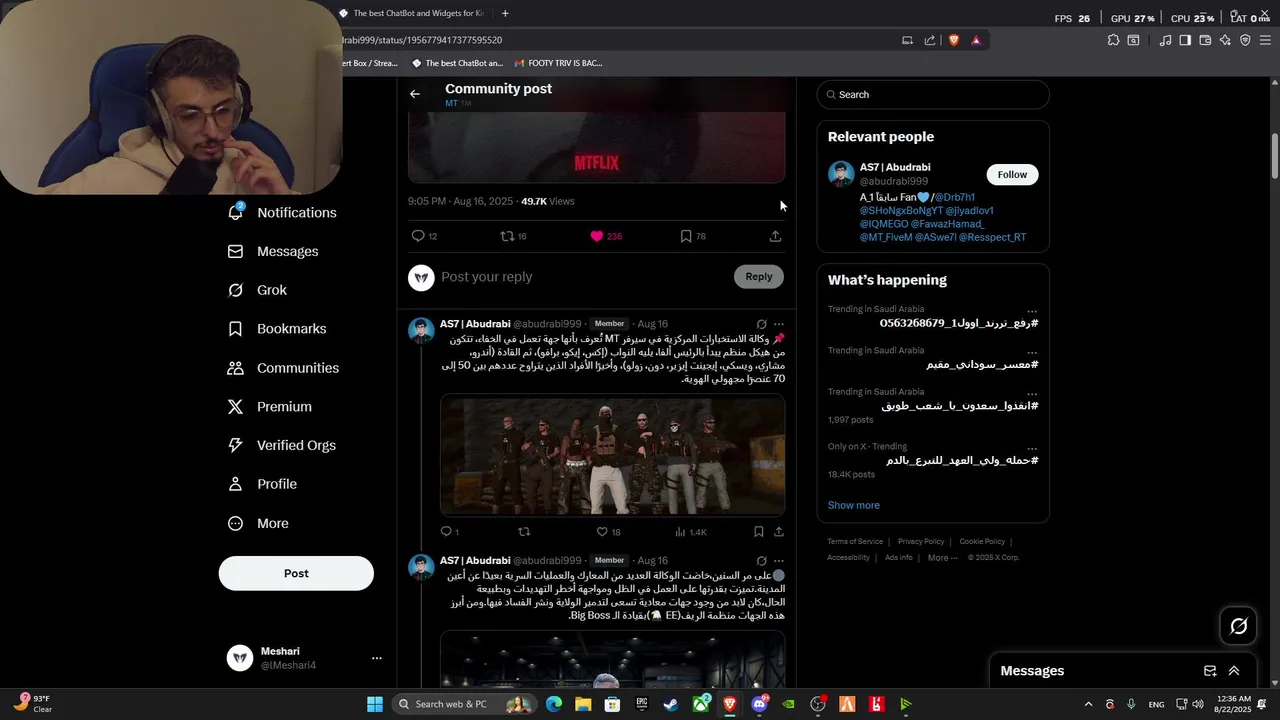Open Grok actions on first Abudrabi reply
Viewport: 1280px width, 720px height.
click(x=761, y=324)
